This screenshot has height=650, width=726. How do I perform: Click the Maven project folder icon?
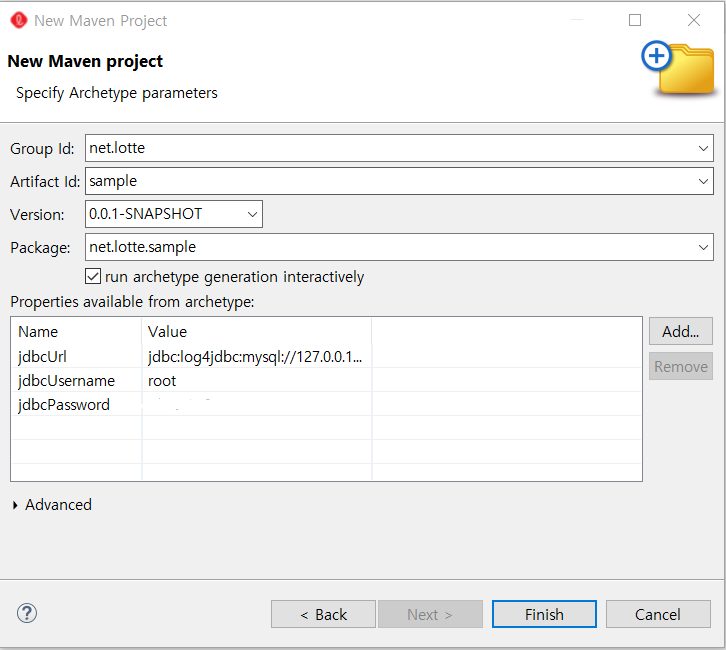click(x=678, y=68)
